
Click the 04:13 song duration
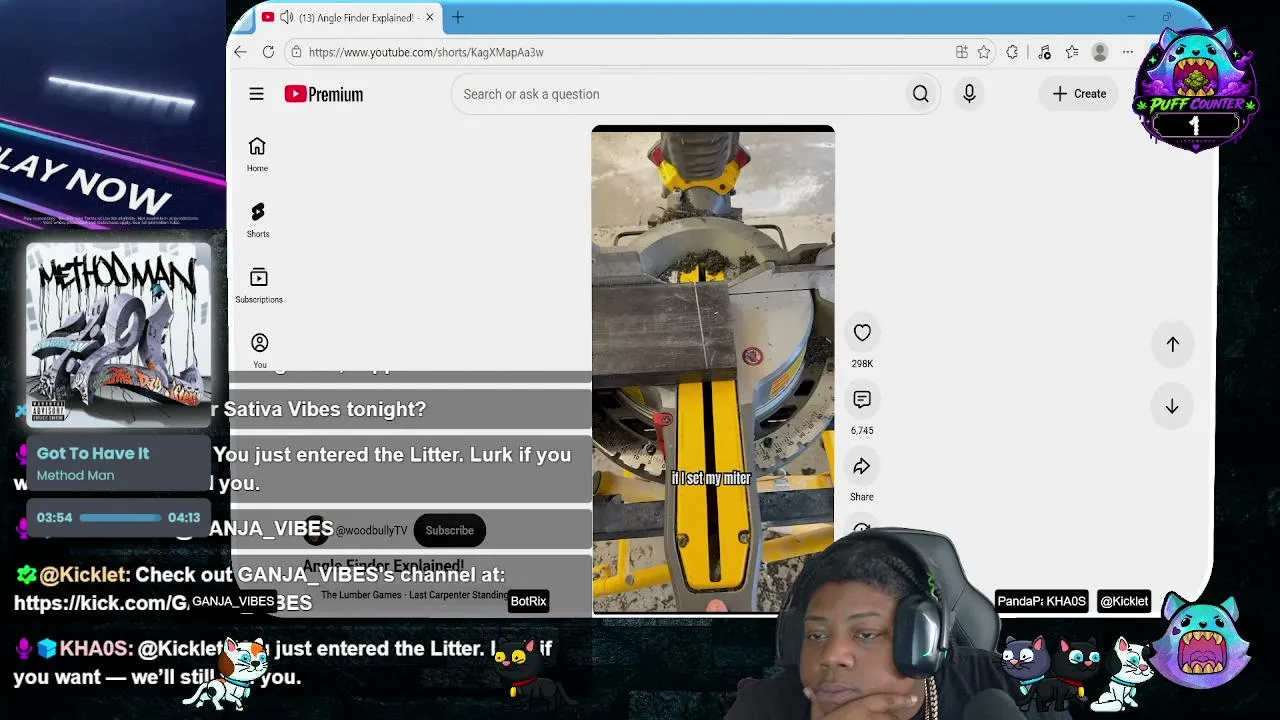184,518
